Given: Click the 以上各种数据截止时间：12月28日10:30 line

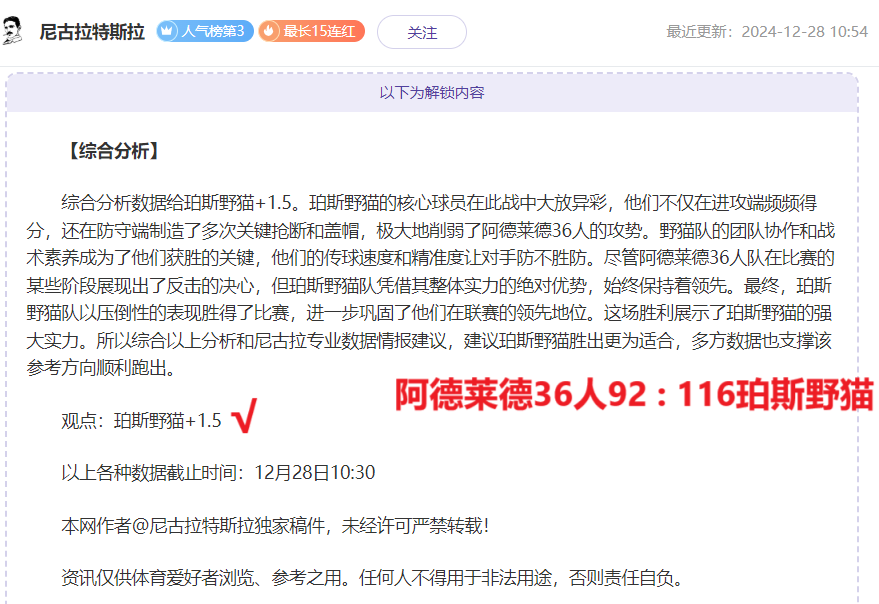Looking at the screenshot, I should pos(218,473).
